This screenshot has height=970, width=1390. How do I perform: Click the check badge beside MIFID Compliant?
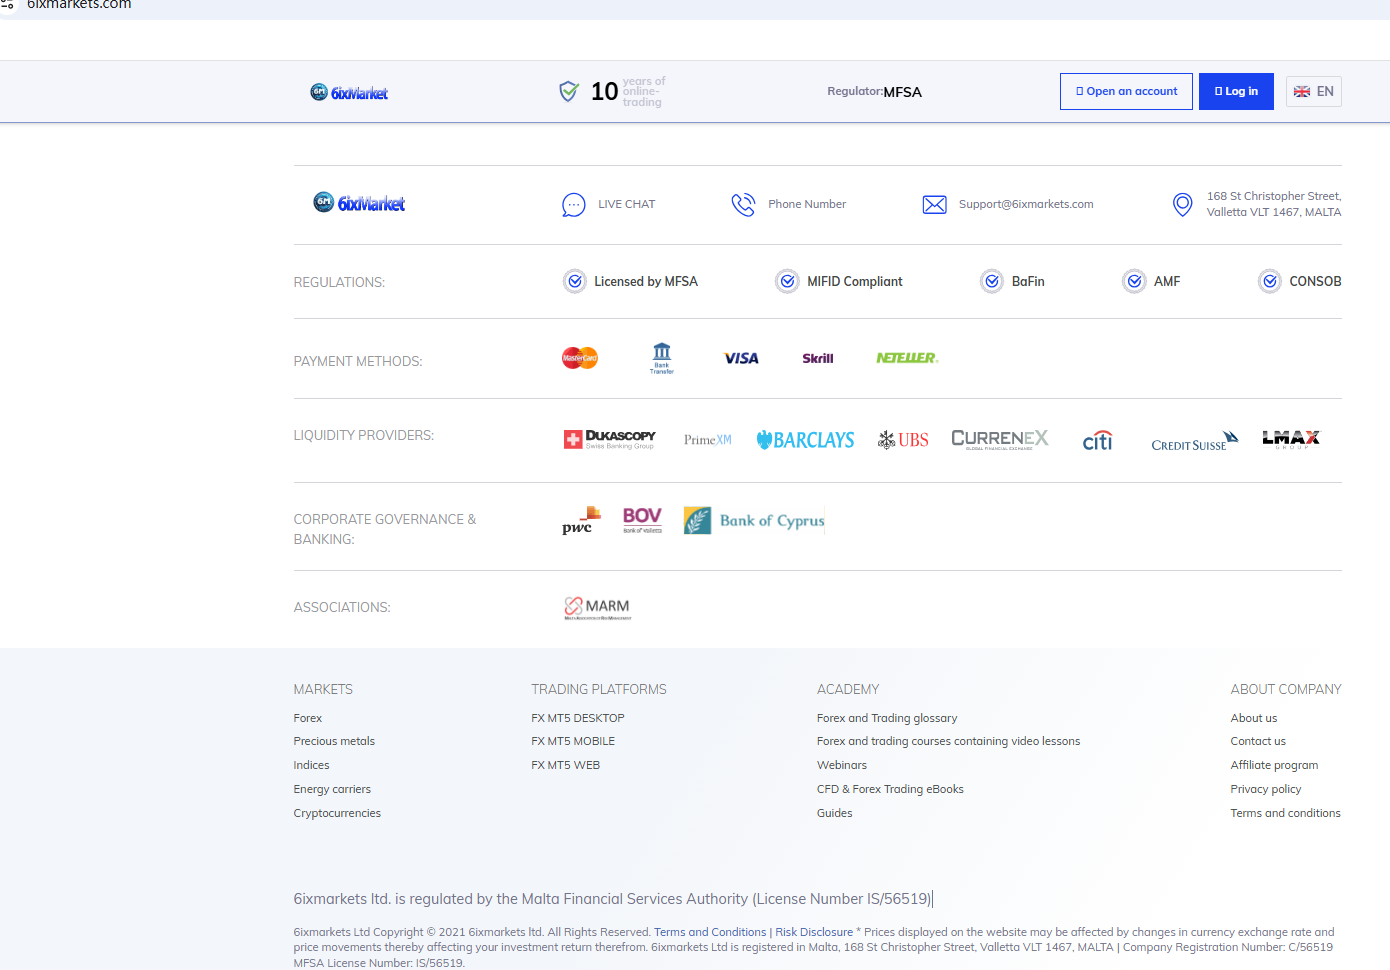[x=788, y=281]
